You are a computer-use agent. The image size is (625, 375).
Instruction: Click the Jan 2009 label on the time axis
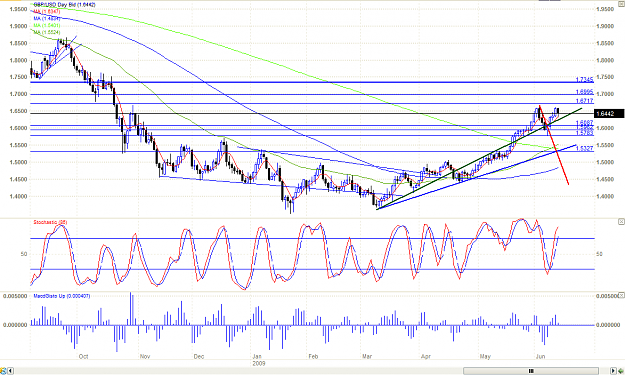pos(258,360)
